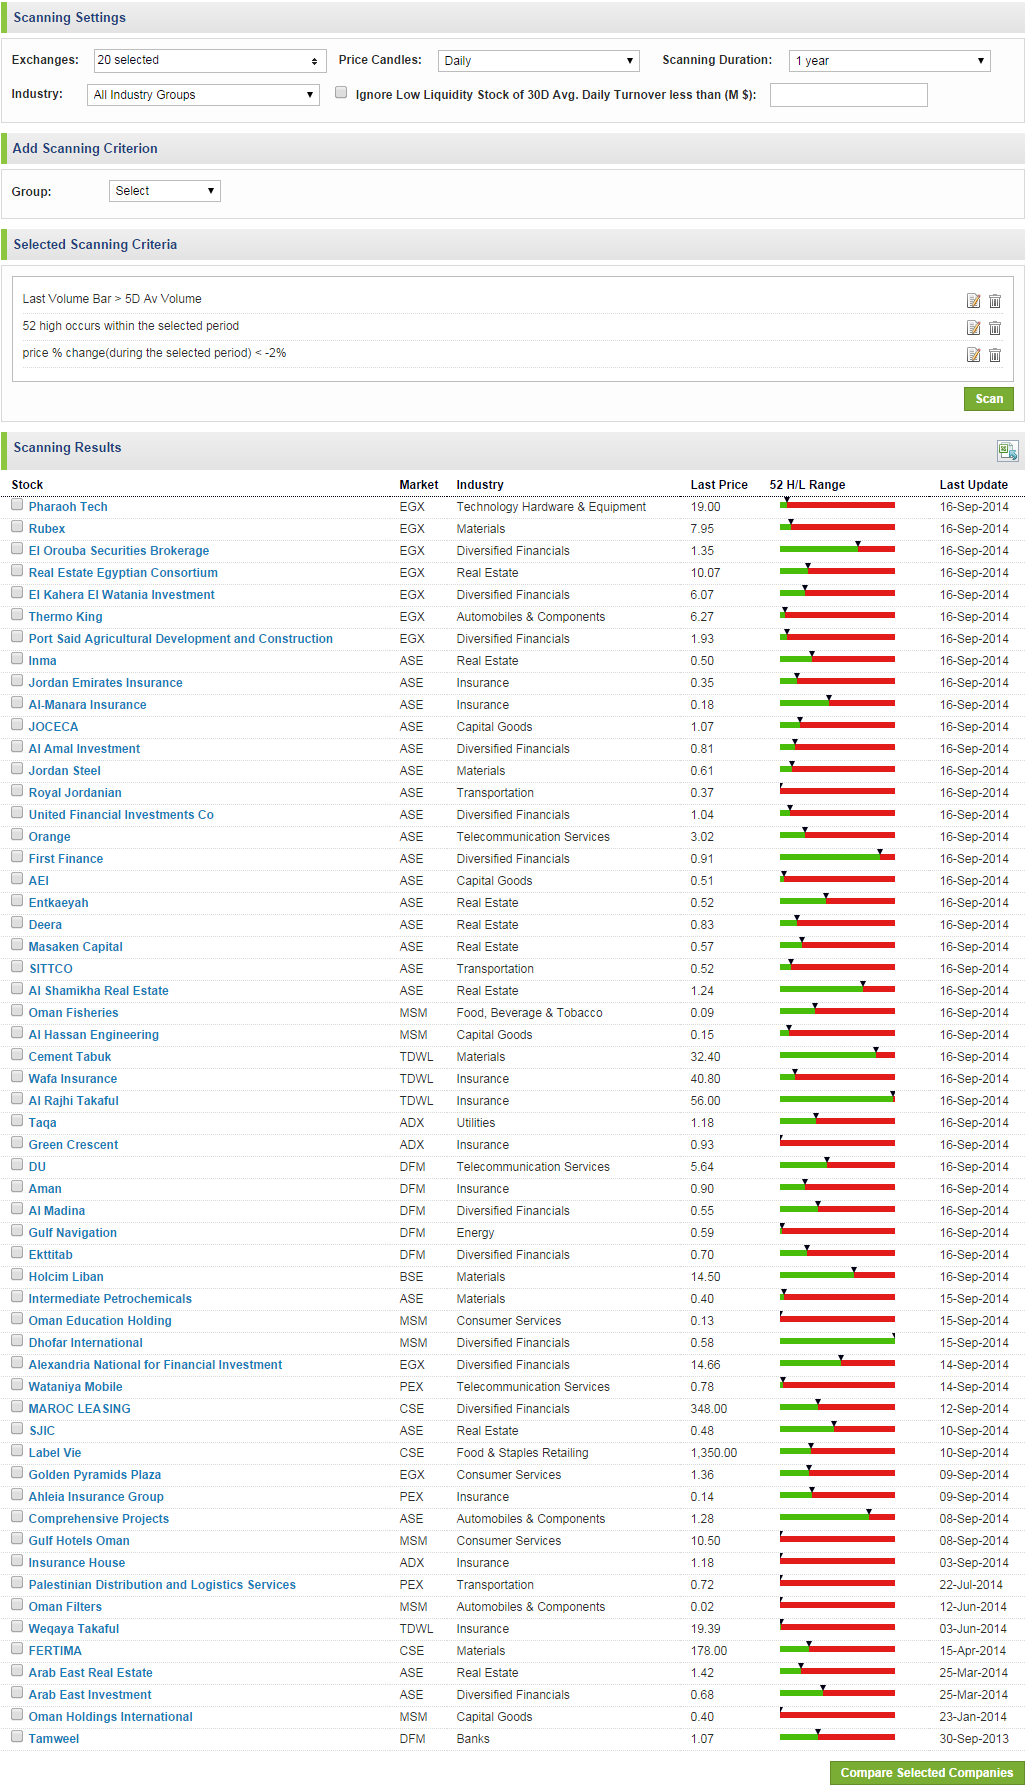This screenshot has width=1026, height=1788.
Task: Open Oman Holdings International link
Action: [110, 1717]
